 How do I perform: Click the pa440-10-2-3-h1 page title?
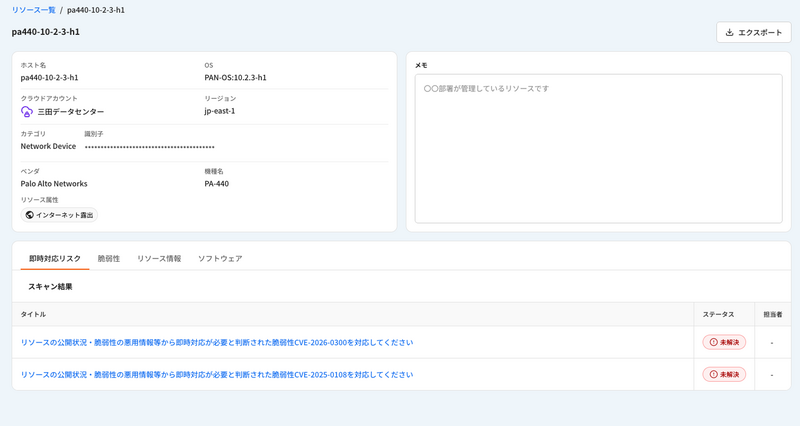click(x=46, y=32)
